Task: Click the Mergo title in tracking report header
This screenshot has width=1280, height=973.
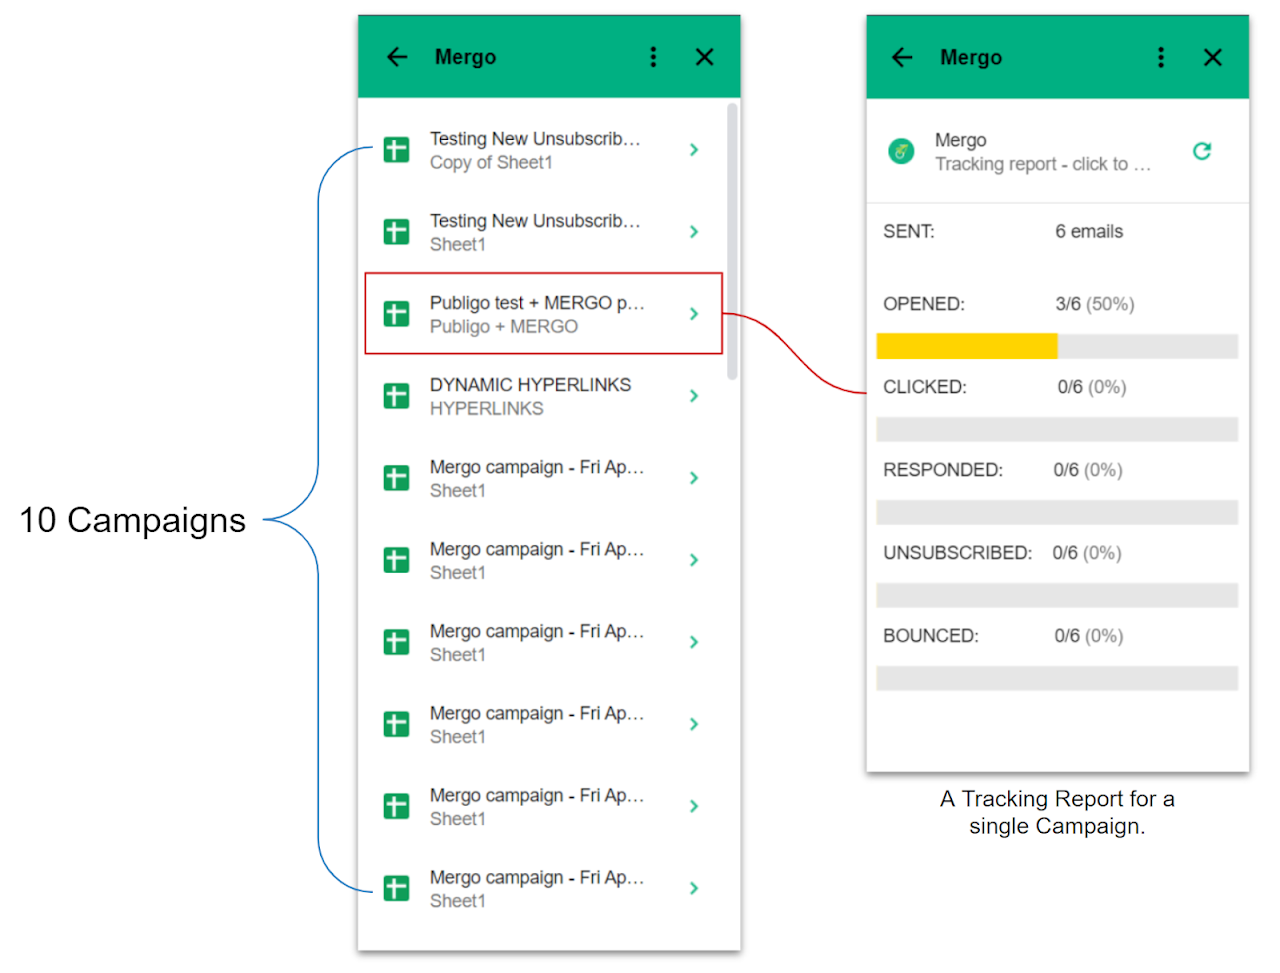Action: (971, 57)
